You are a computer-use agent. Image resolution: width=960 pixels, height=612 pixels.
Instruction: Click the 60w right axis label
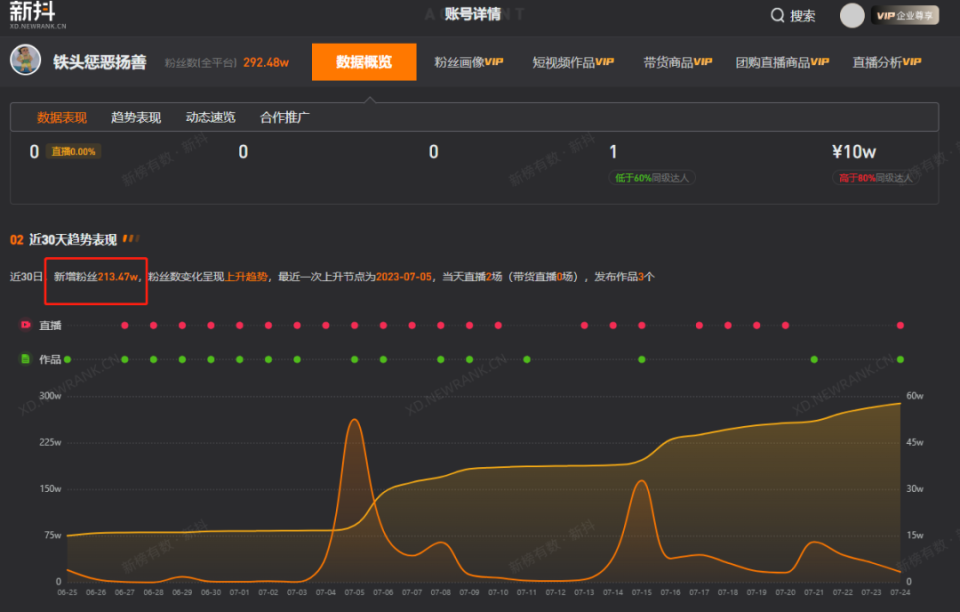point(915,396)
